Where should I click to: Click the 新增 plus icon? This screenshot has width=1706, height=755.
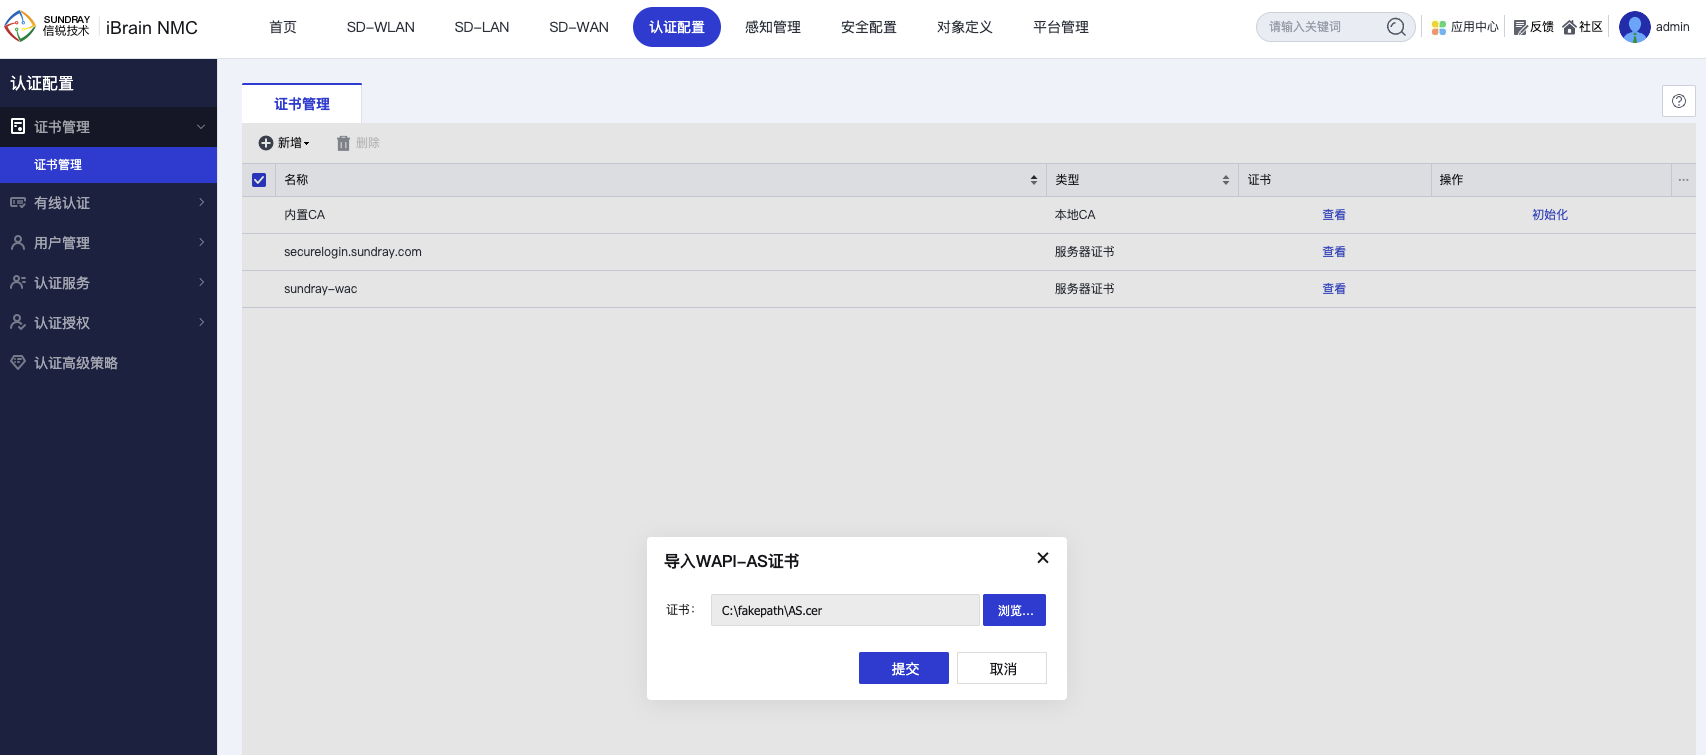pyautogui.click(x=266, y=143)
